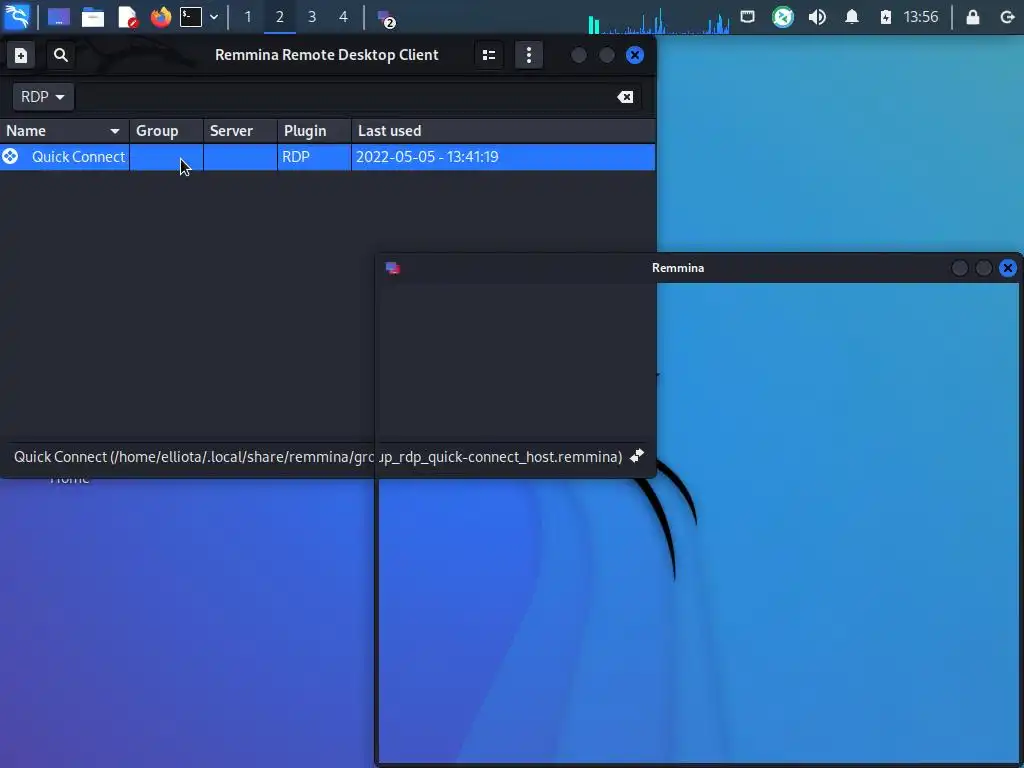1024x768 pixels.
Task: Close the small Remmina connection window
Action: pos(1008,268)
